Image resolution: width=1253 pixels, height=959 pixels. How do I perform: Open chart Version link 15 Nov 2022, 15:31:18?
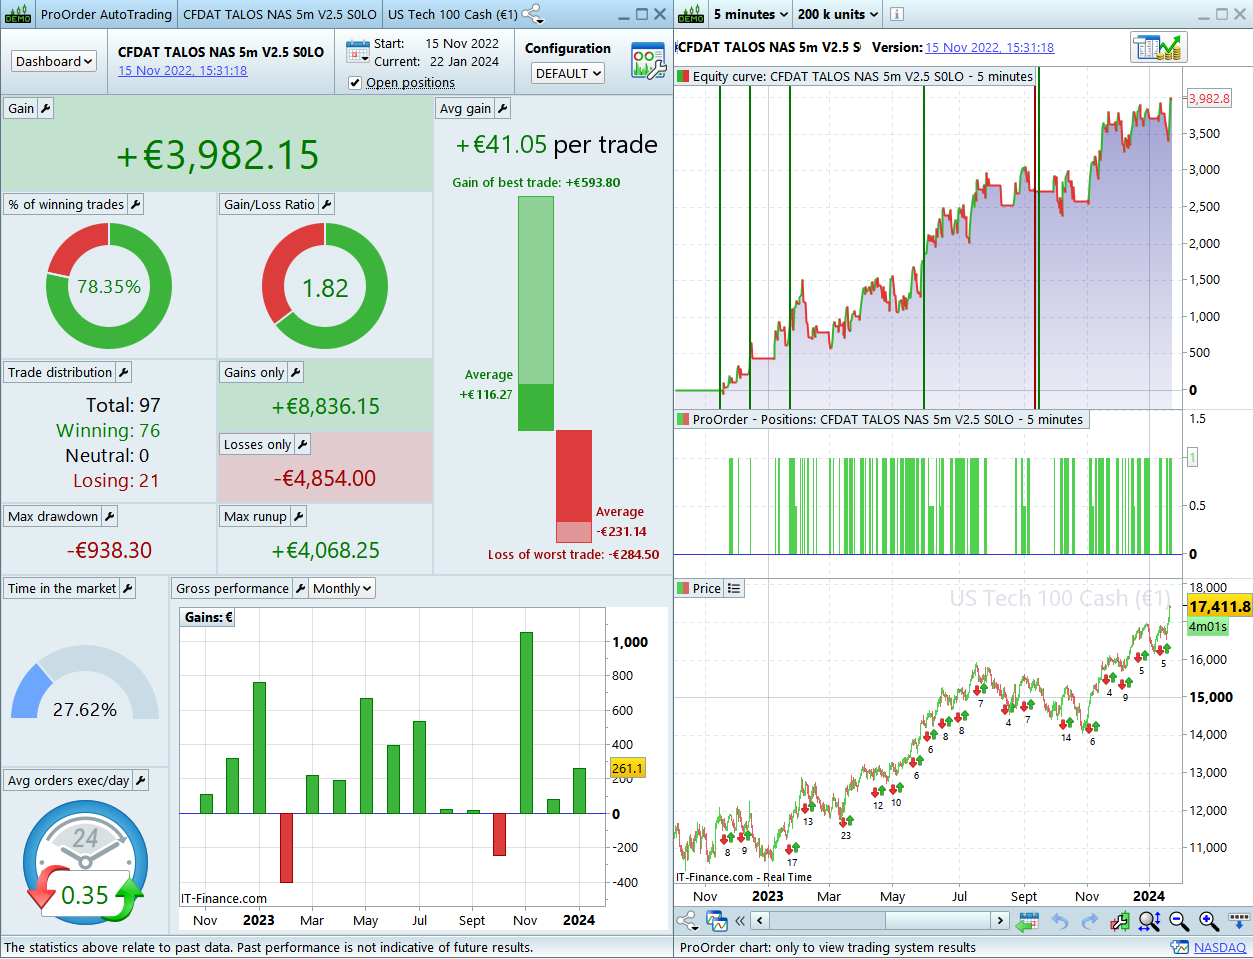[x=989, y=47]
